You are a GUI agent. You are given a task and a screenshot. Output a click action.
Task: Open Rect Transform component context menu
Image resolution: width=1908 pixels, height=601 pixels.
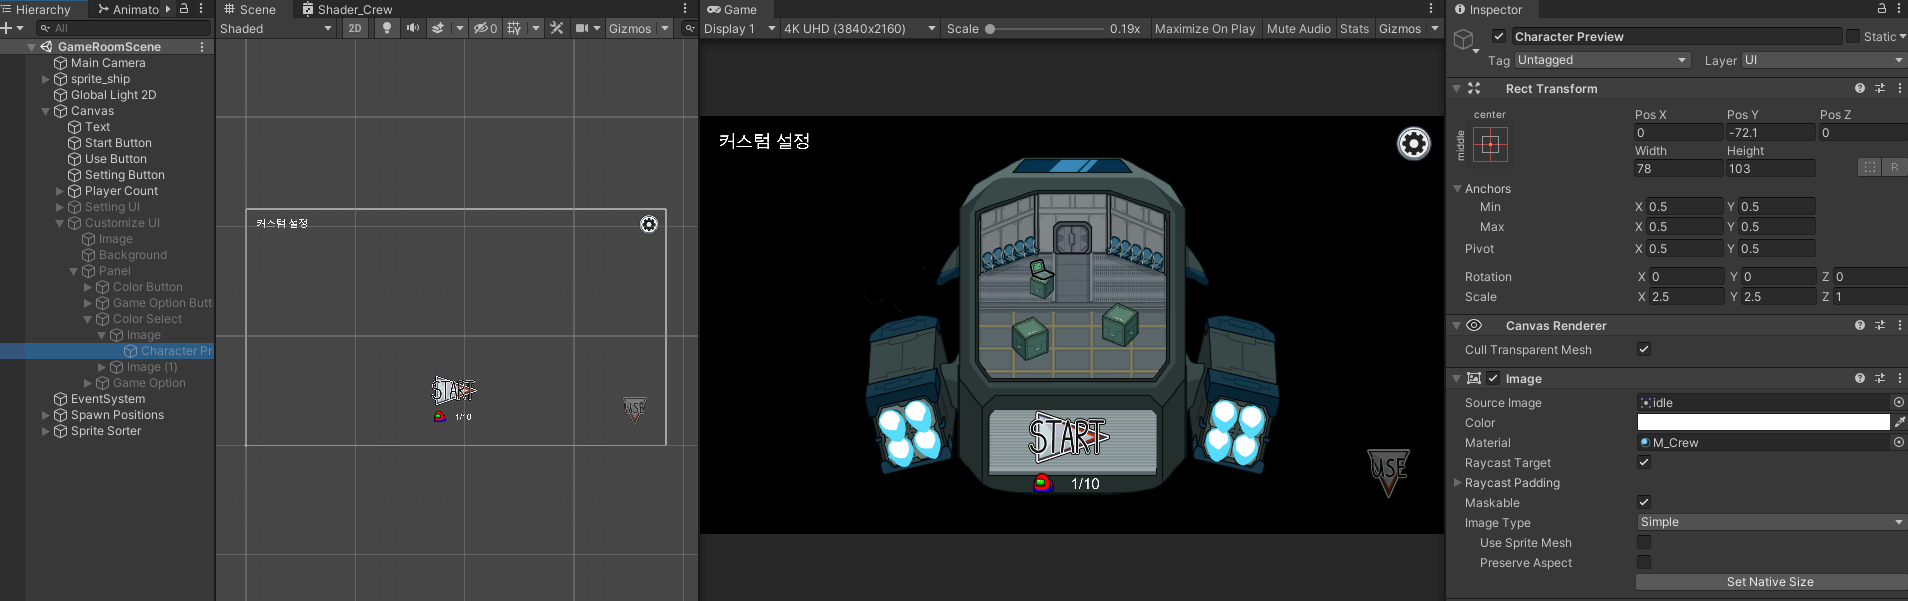1899,88
